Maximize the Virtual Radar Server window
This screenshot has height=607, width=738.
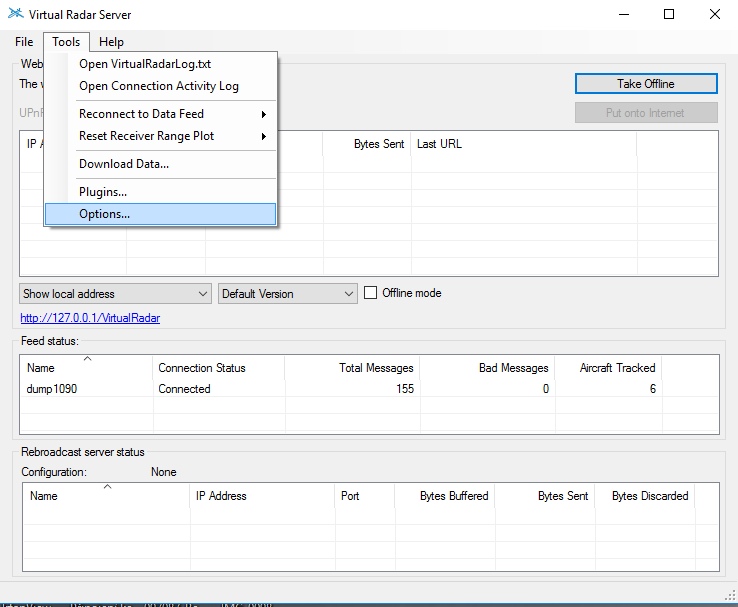[x=669, y=14]
